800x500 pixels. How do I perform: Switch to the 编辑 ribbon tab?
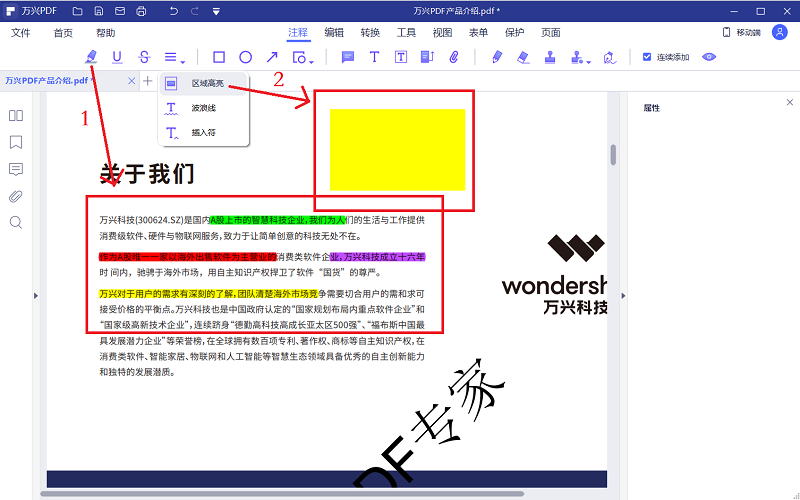334,33
